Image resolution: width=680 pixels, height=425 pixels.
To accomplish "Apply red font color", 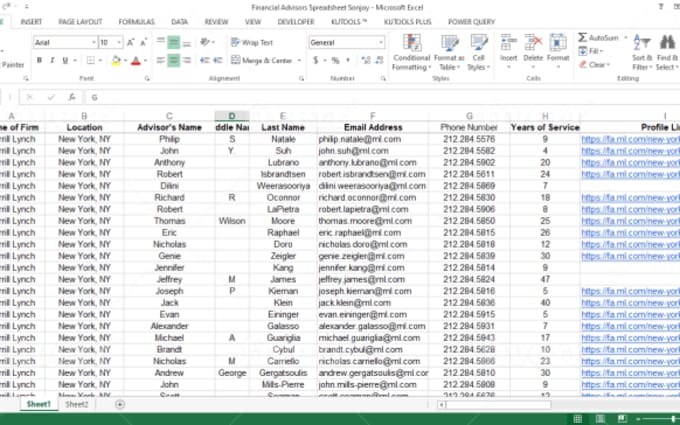I will pos(136,60).
